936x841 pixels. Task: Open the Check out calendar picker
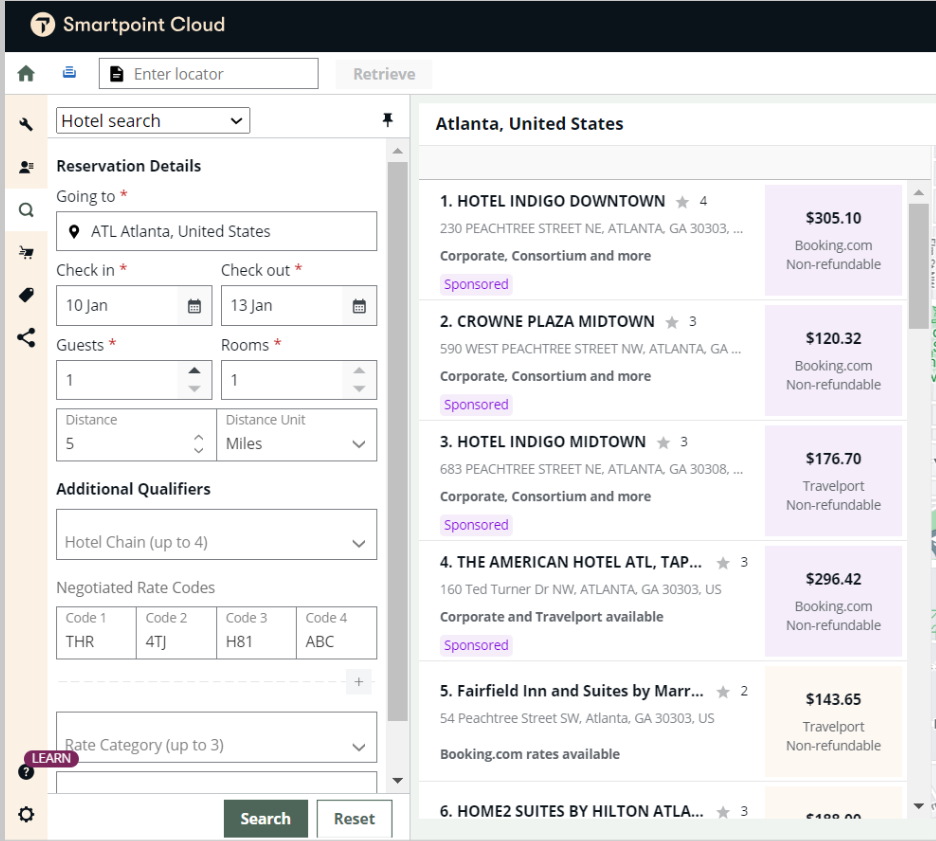(x=359, y=306)
